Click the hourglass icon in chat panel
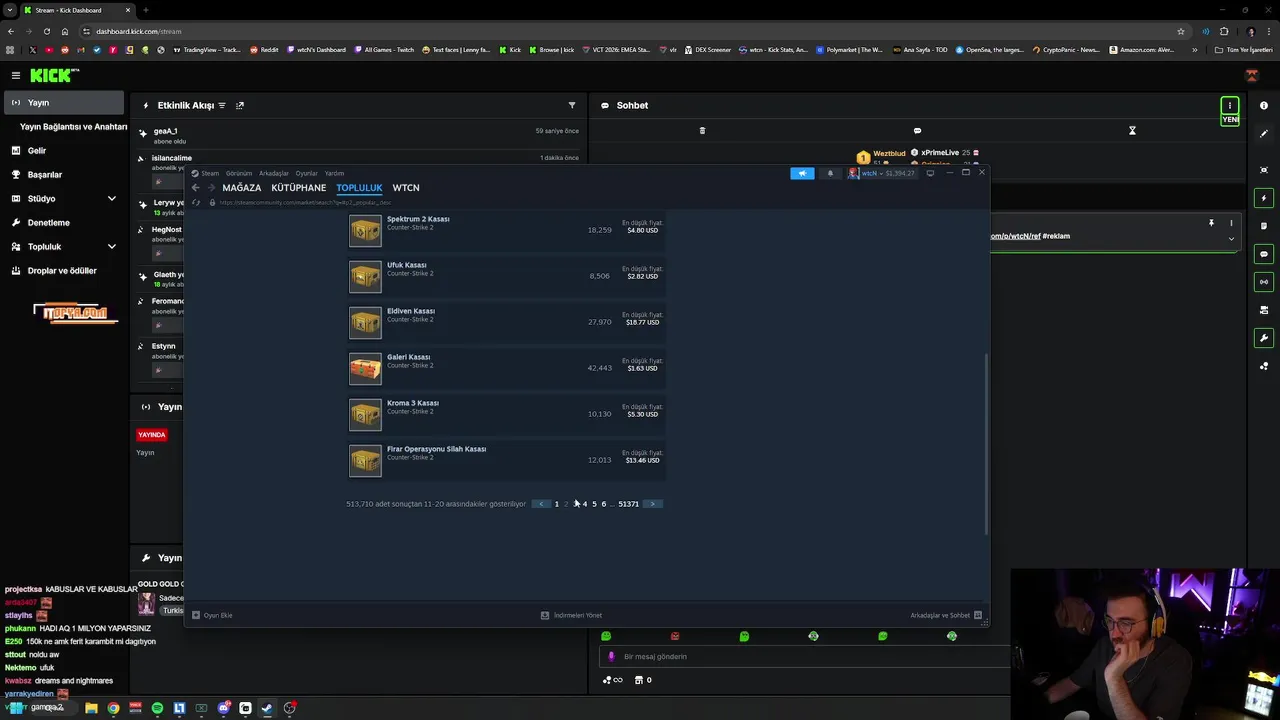Viewport: 1280px width, 720px height. (x=1132, y=131)
